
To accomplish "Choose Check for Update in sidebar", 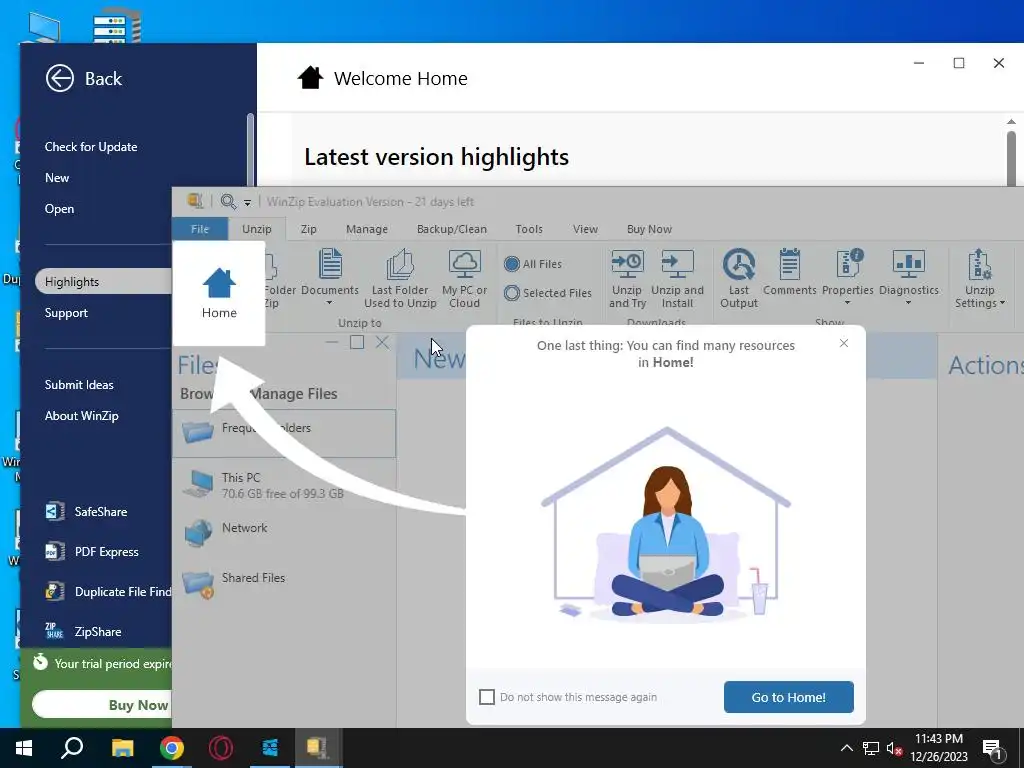I will point(91,147).
